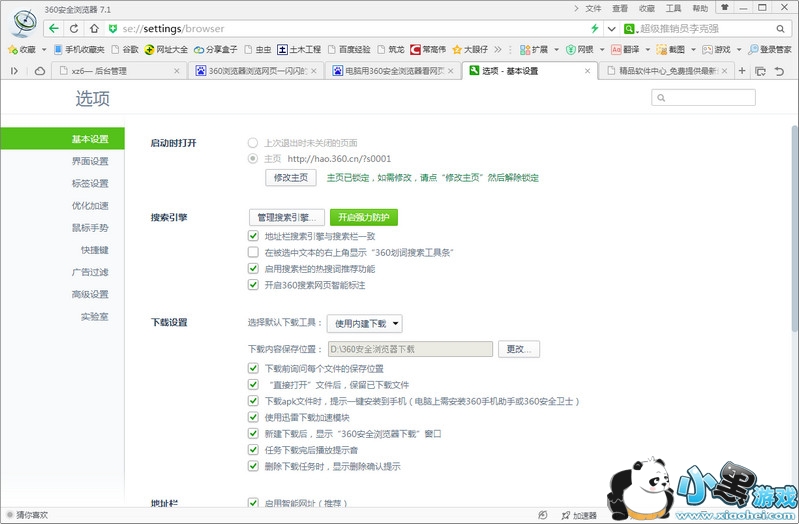This screenshot has height=524, width=799.
Task: Toggle 开启360搜索网页智能标注 checkbox
Action: coord(253,284)
